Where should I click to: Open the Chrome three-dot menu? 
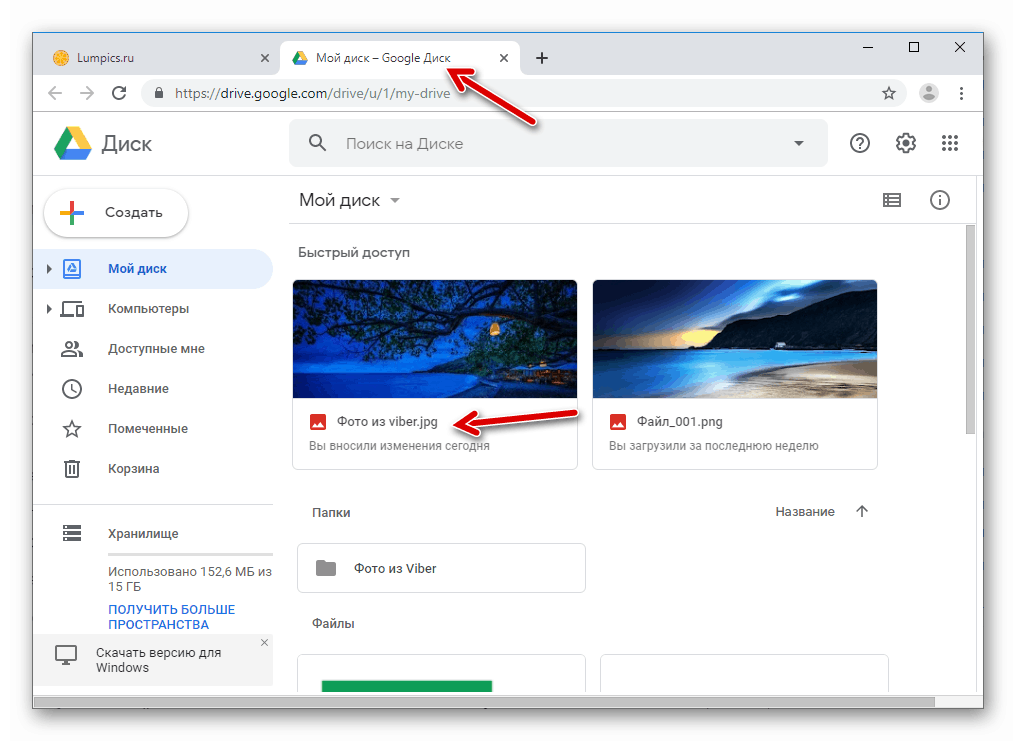(962, 93)
